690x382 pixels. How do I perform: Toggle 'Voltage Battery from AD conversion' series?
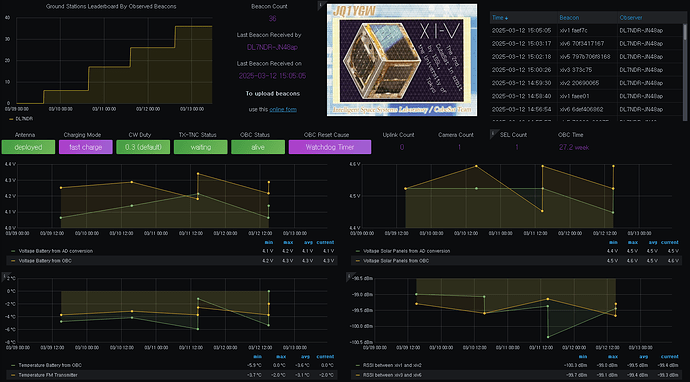56,251
